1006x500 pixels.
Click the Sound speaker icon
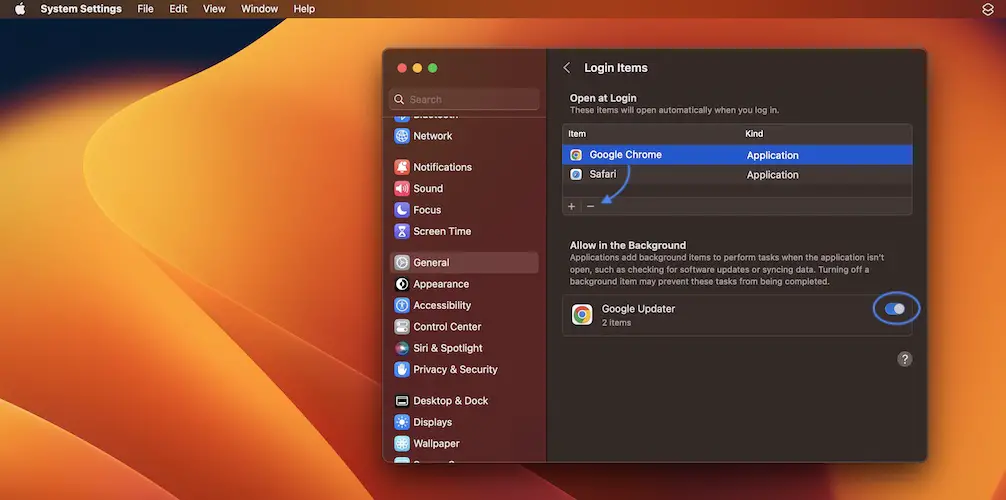click(x=402, y=189)
